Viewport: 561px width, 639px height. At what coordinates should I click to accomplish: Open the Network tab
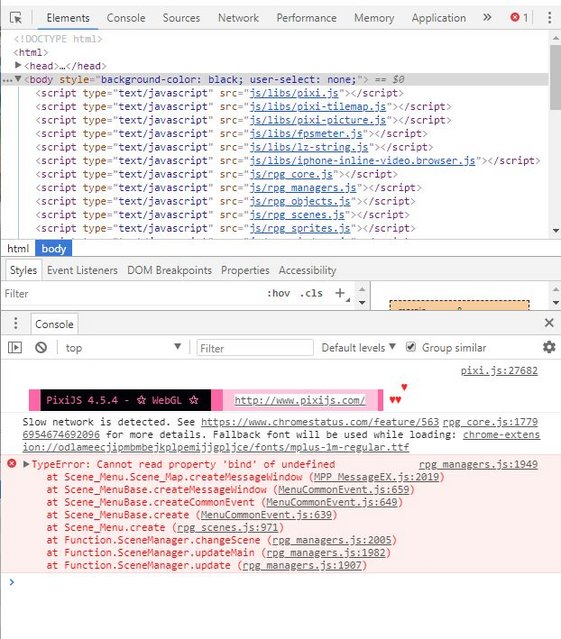[238, 18]
